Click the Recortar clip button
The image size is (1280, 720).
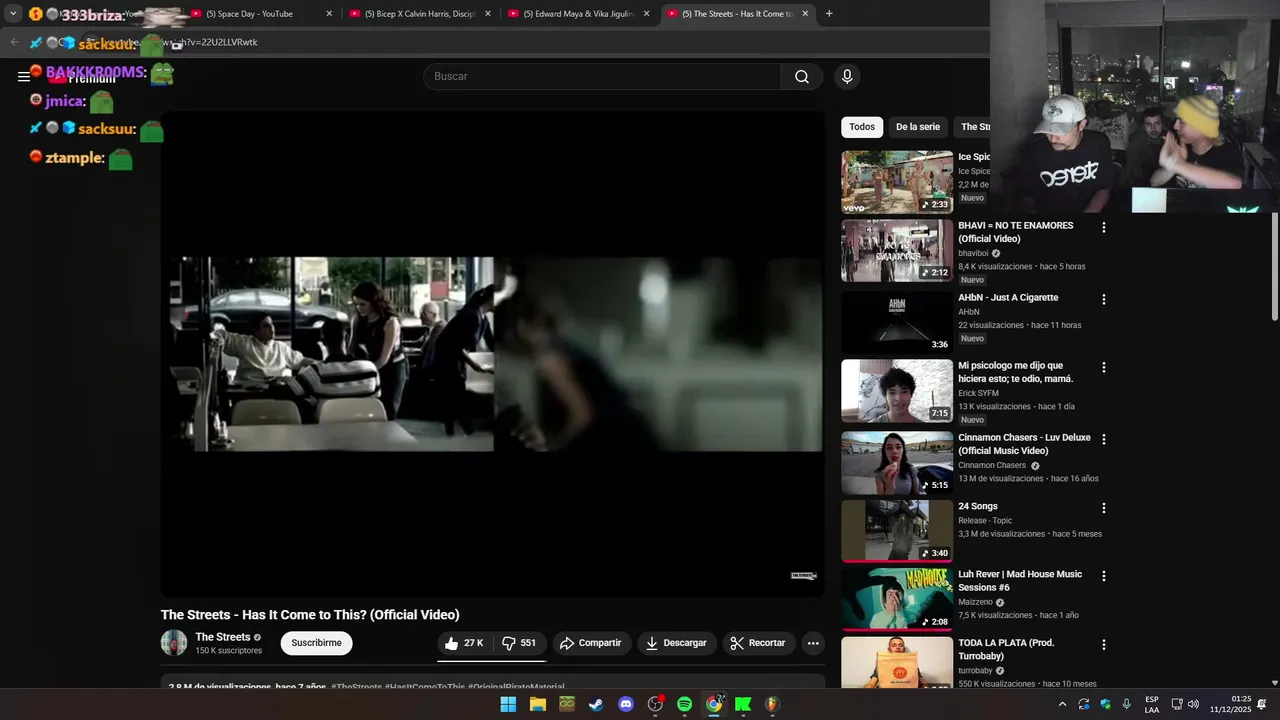758,643
